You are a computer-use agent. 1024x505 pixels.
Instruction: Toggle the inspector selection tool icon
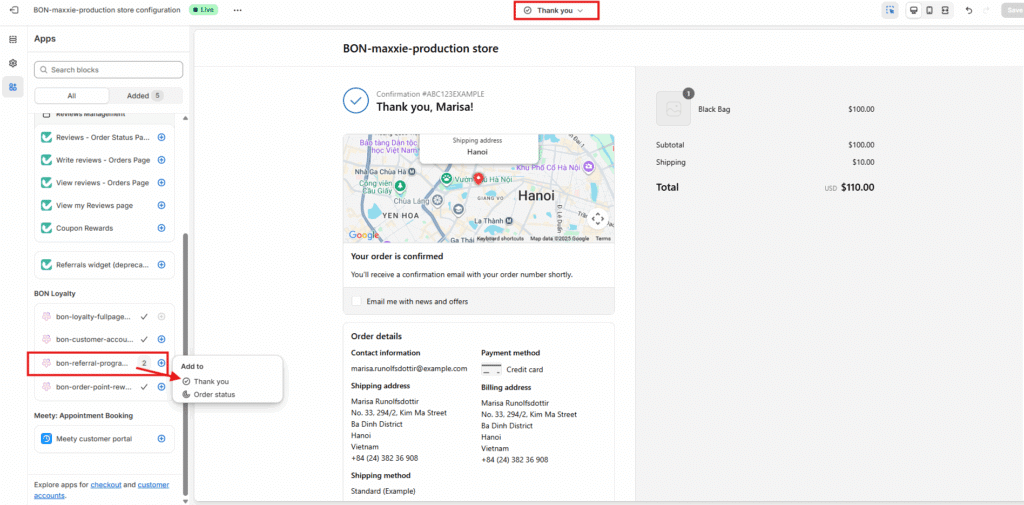click(x=890, y=10)
